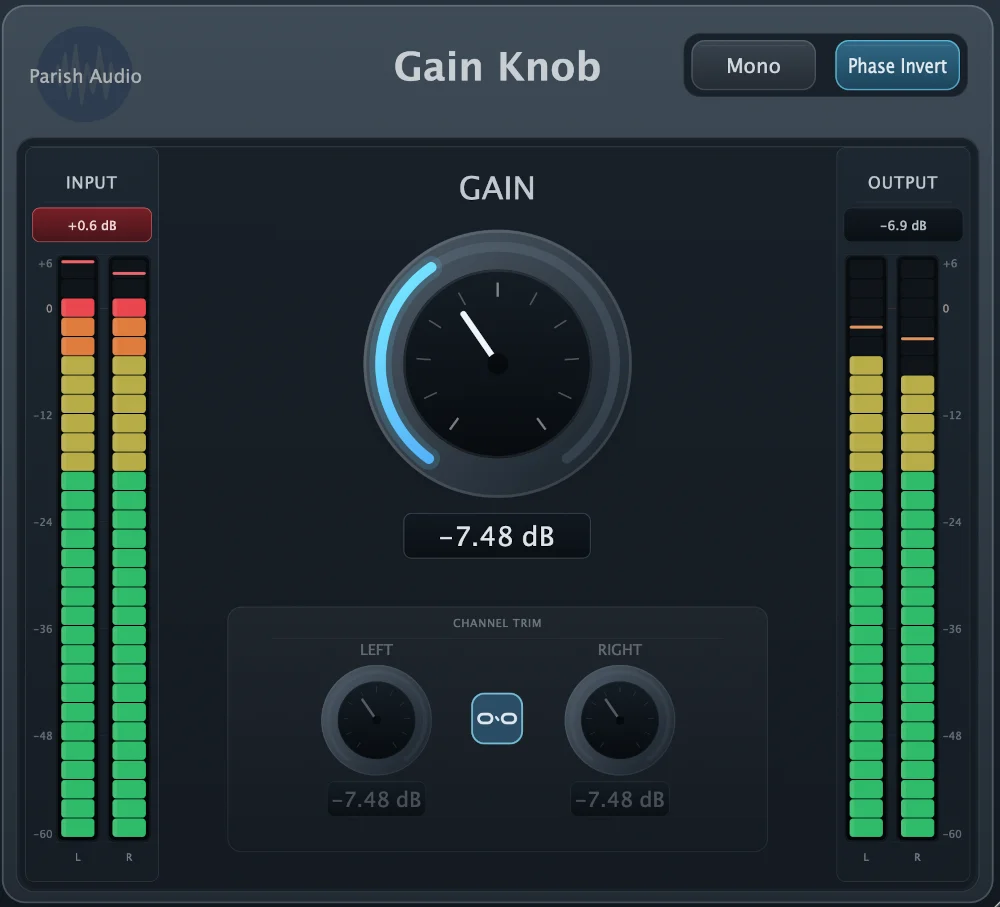Click the RIGHT trim -7.48 dB value

619,799
